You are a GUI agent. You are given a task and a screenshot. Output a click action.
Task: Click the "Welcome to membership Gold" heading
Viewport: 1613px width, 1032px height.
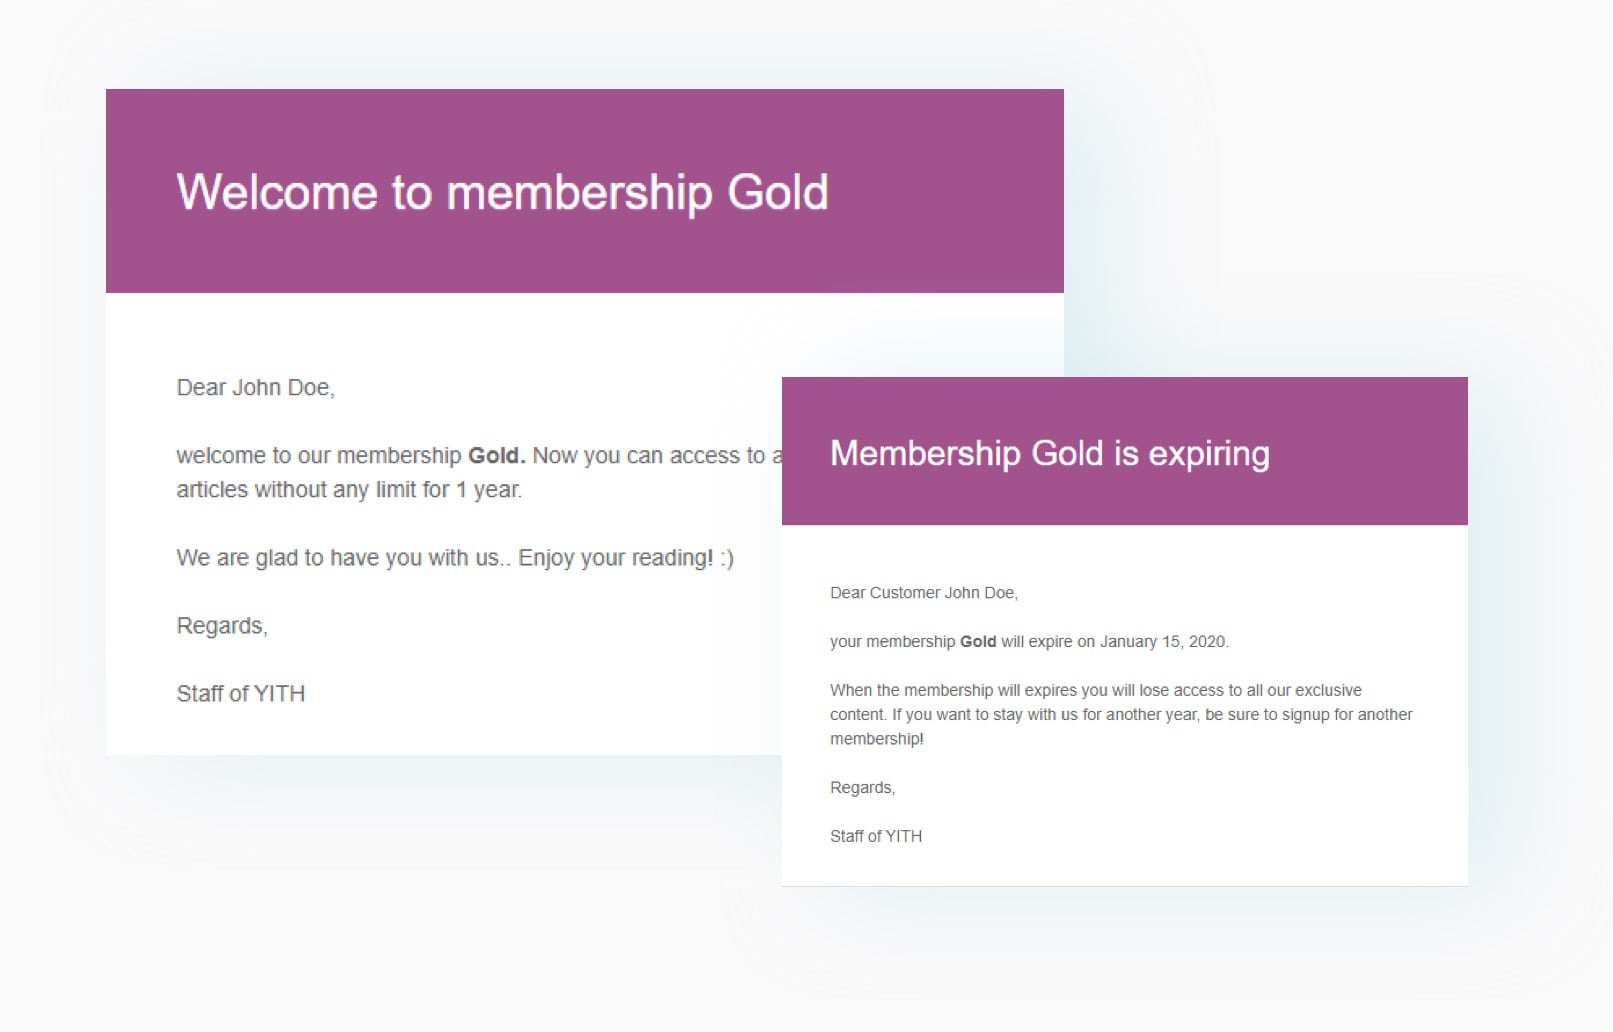[502, 192]
